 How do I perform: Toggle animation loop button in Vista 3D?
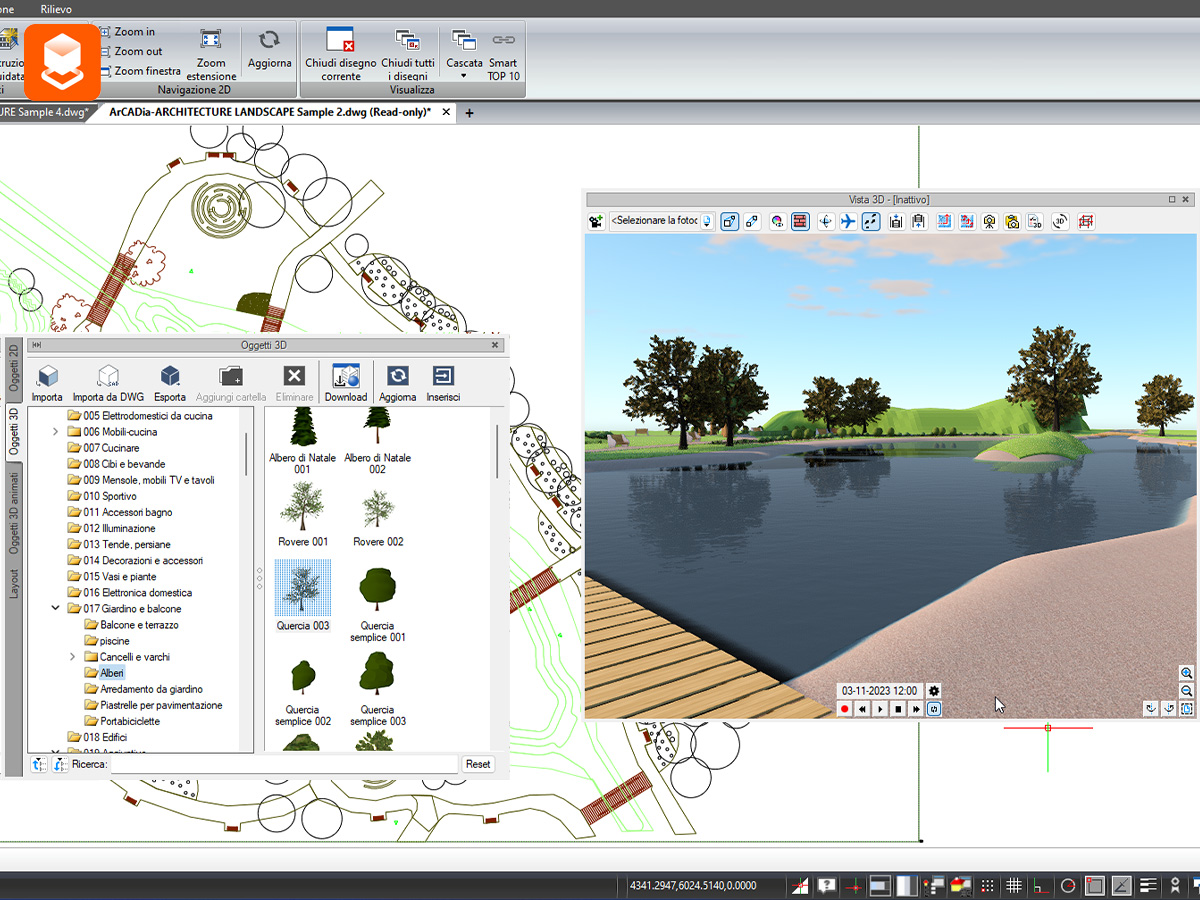point(934,709)
